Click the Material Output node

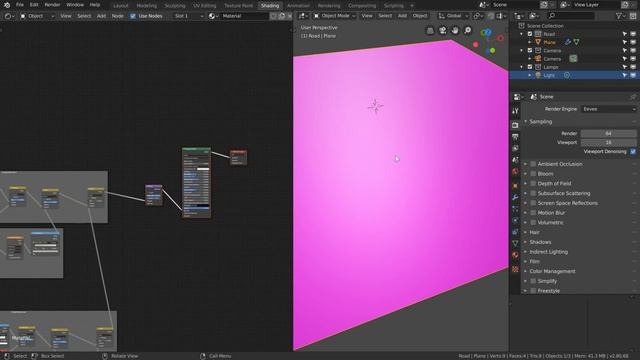point(238,158)
